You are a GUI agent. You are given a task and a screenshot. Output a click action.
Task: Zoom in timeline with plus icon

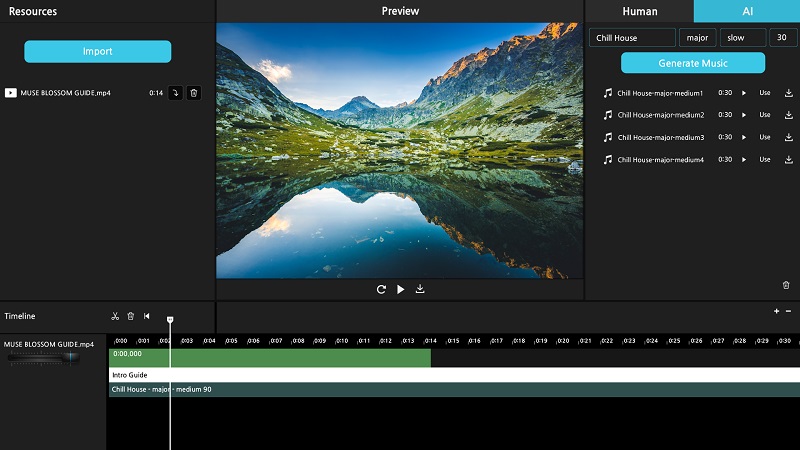776,311
